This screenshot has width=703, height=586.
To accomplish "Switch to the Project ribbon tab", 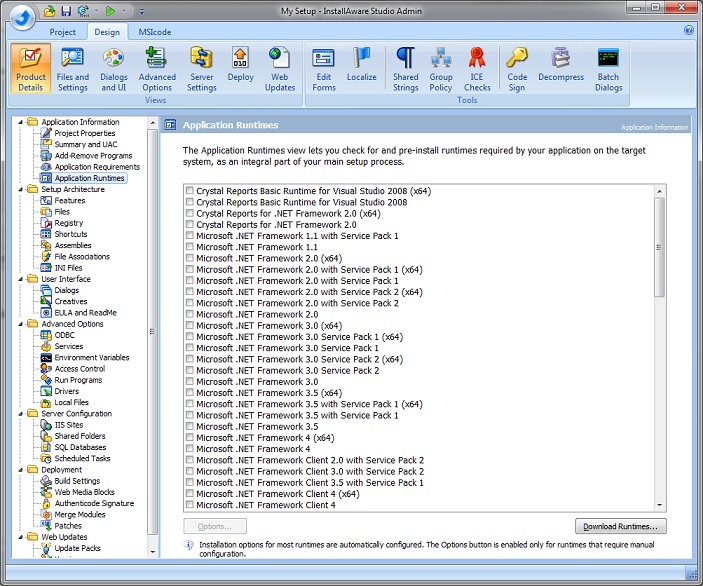I will 62,32.
